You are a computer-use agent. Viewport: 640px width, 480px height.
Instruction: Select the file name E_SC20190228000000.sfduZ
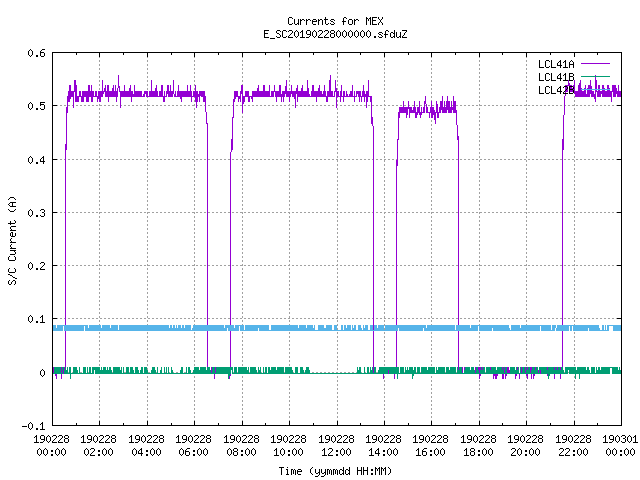(335, 34)
